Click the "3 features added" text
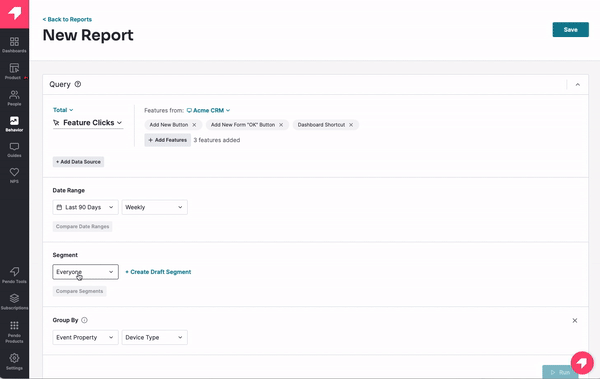 (x=217, y=140)
